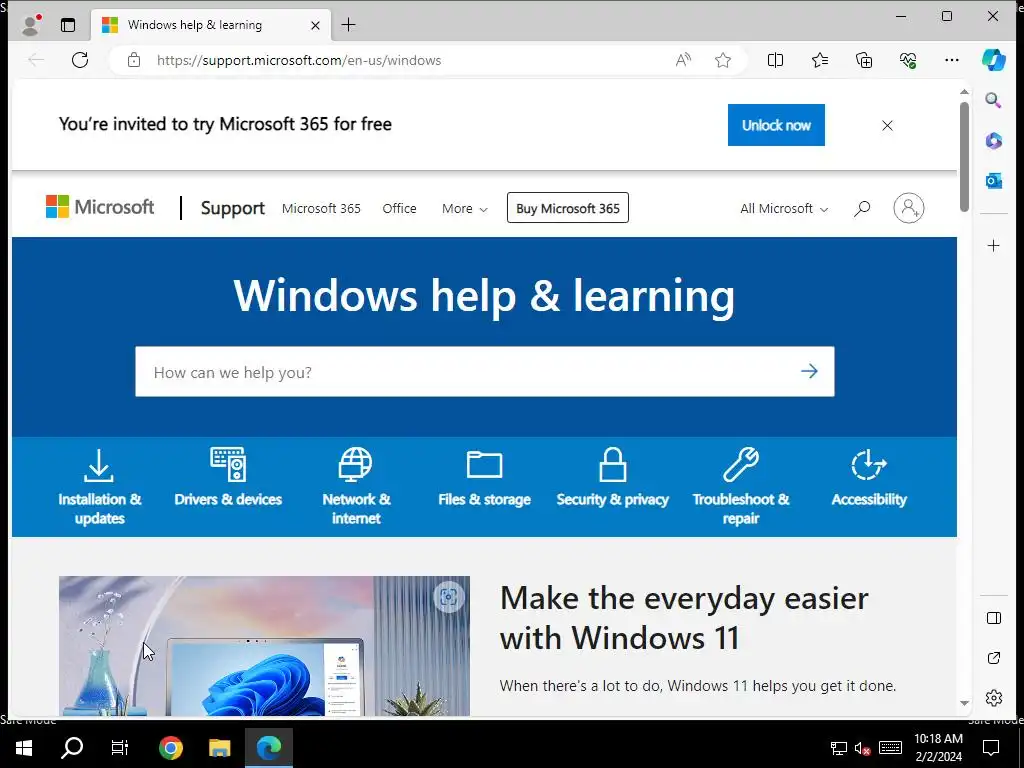Open sidebar Search tool
This screenshot has width=1024, height=768.
pyautogui.click(x=993, y=100)
